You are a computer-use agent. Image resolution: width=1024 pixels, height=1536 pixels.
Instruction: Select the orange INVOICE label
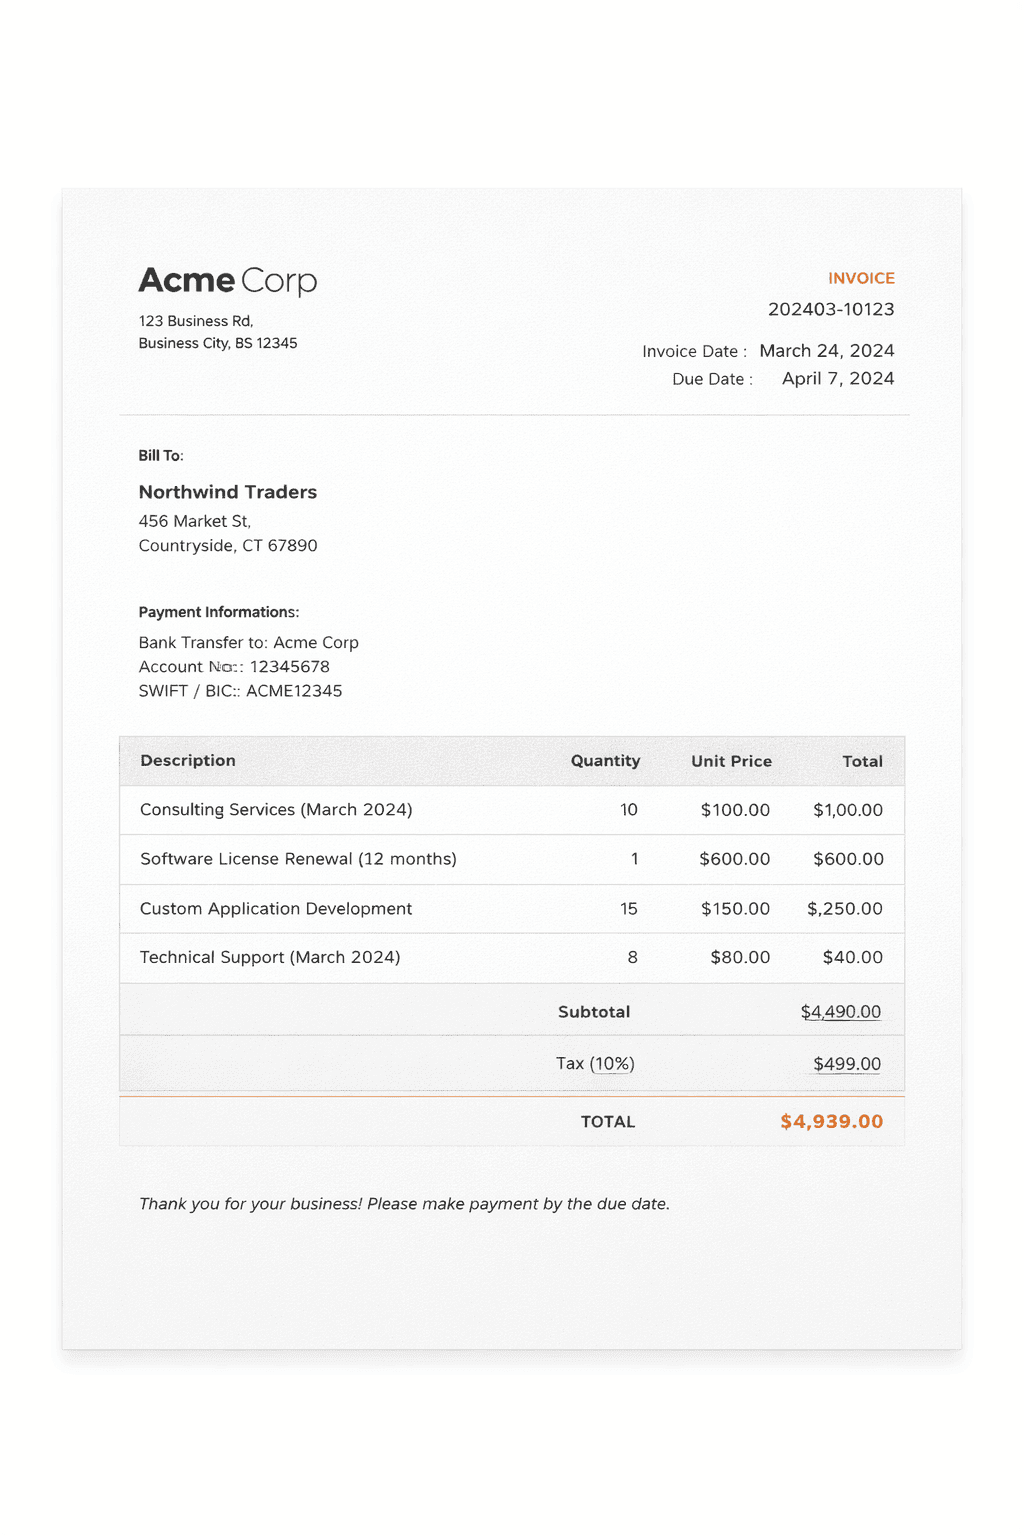(x=861, y=278)
